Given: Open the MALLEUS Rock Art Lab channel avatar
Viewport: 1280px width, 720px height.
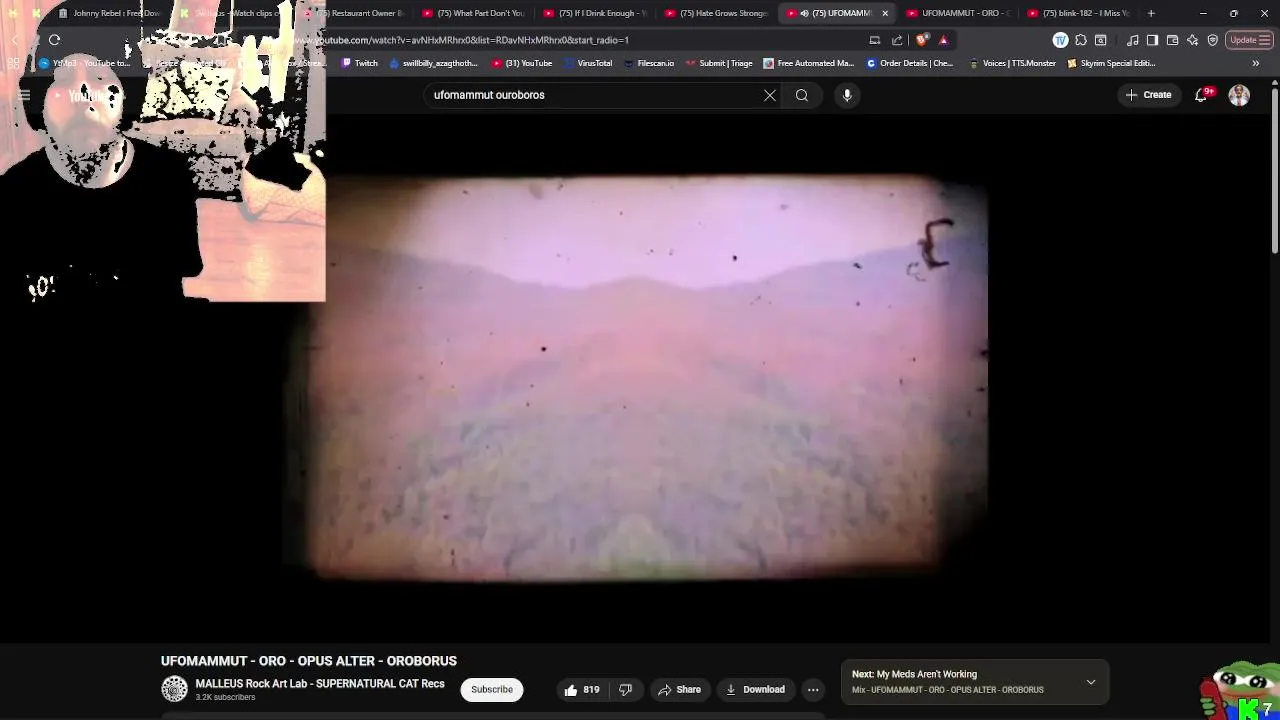Looking at the screenshot, I should click(174, 689).
